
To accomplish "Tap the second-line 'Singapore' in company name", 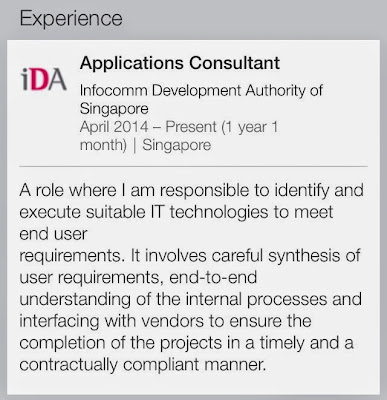I will point(114,109).
